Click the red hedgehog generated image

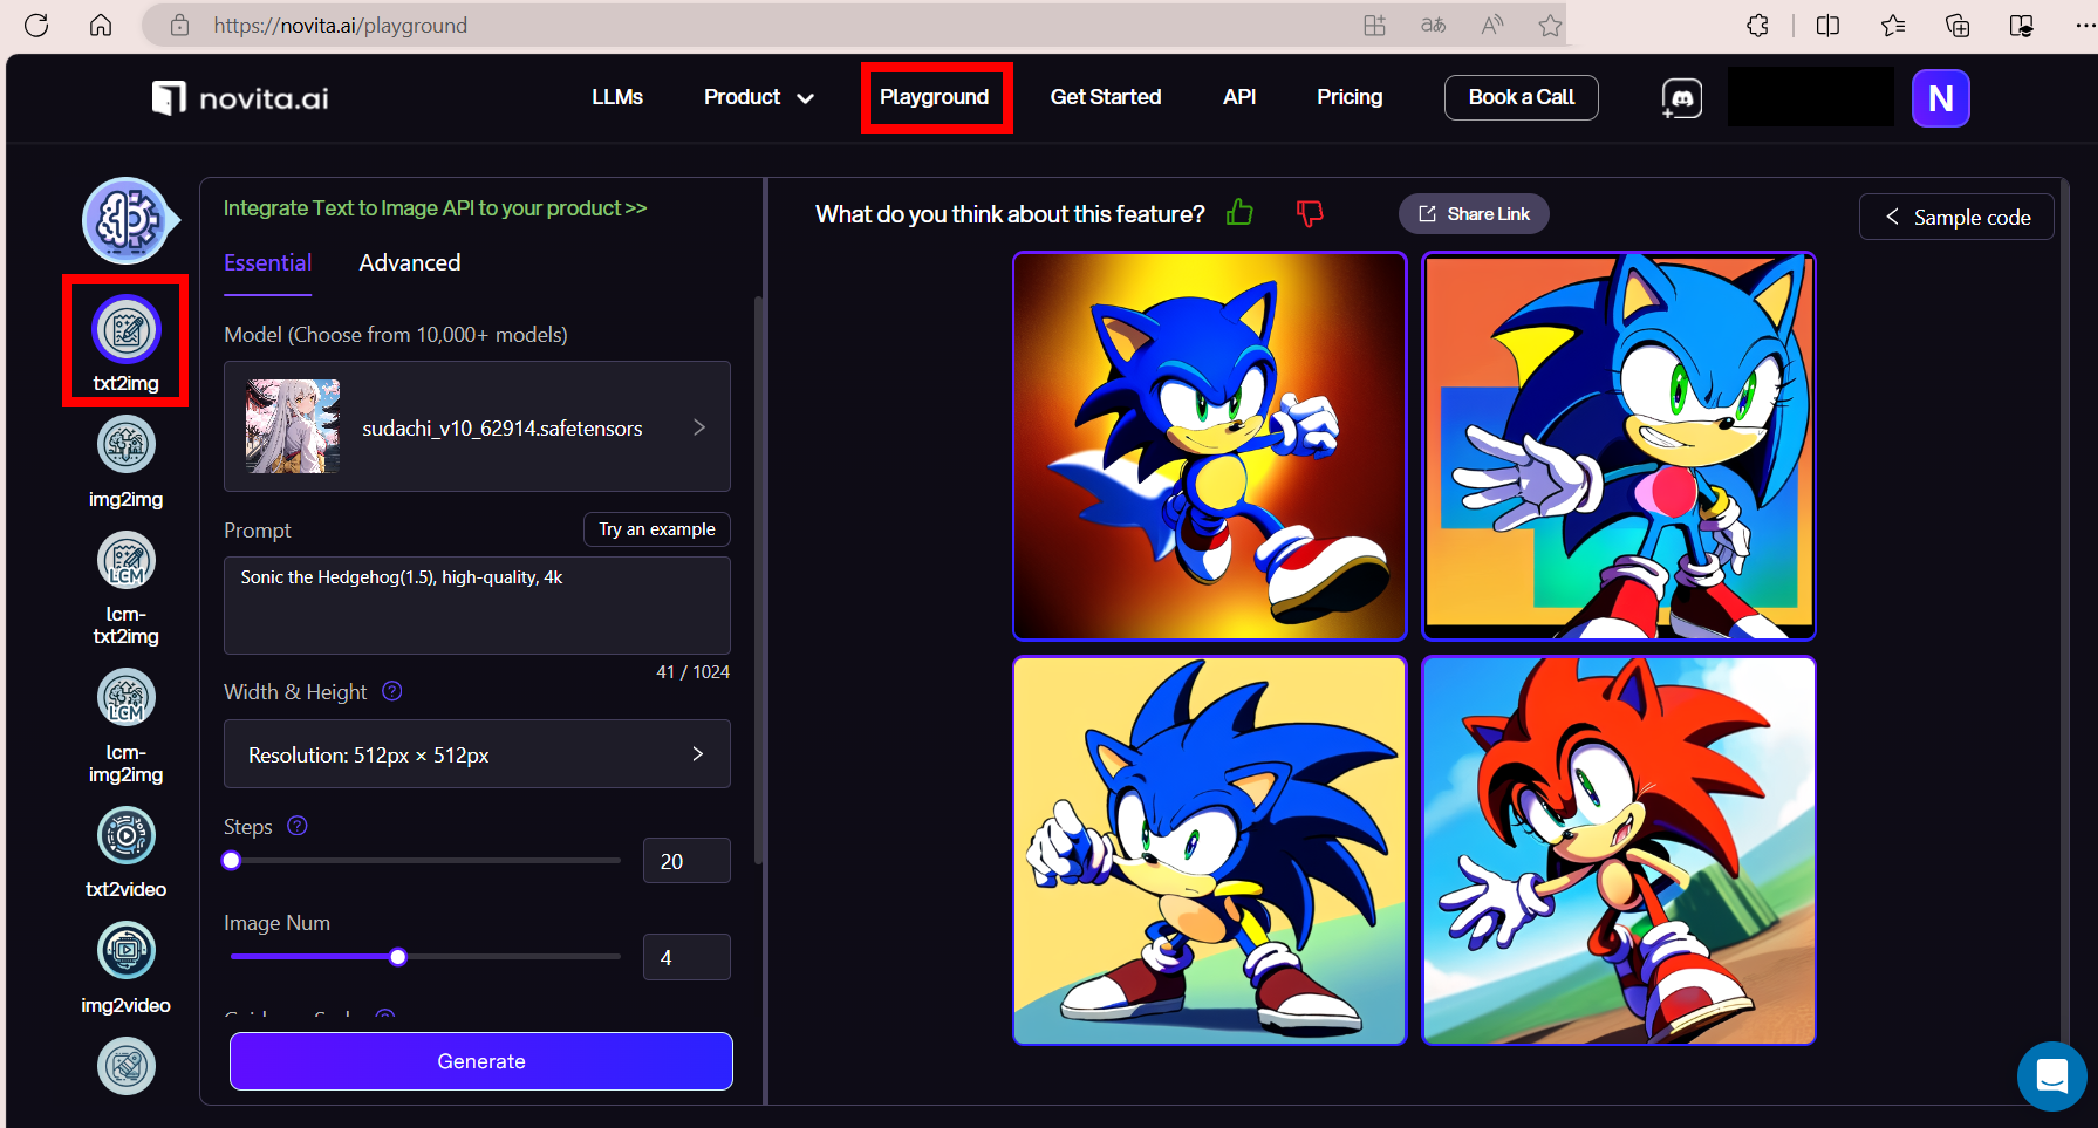[1618, 851]
